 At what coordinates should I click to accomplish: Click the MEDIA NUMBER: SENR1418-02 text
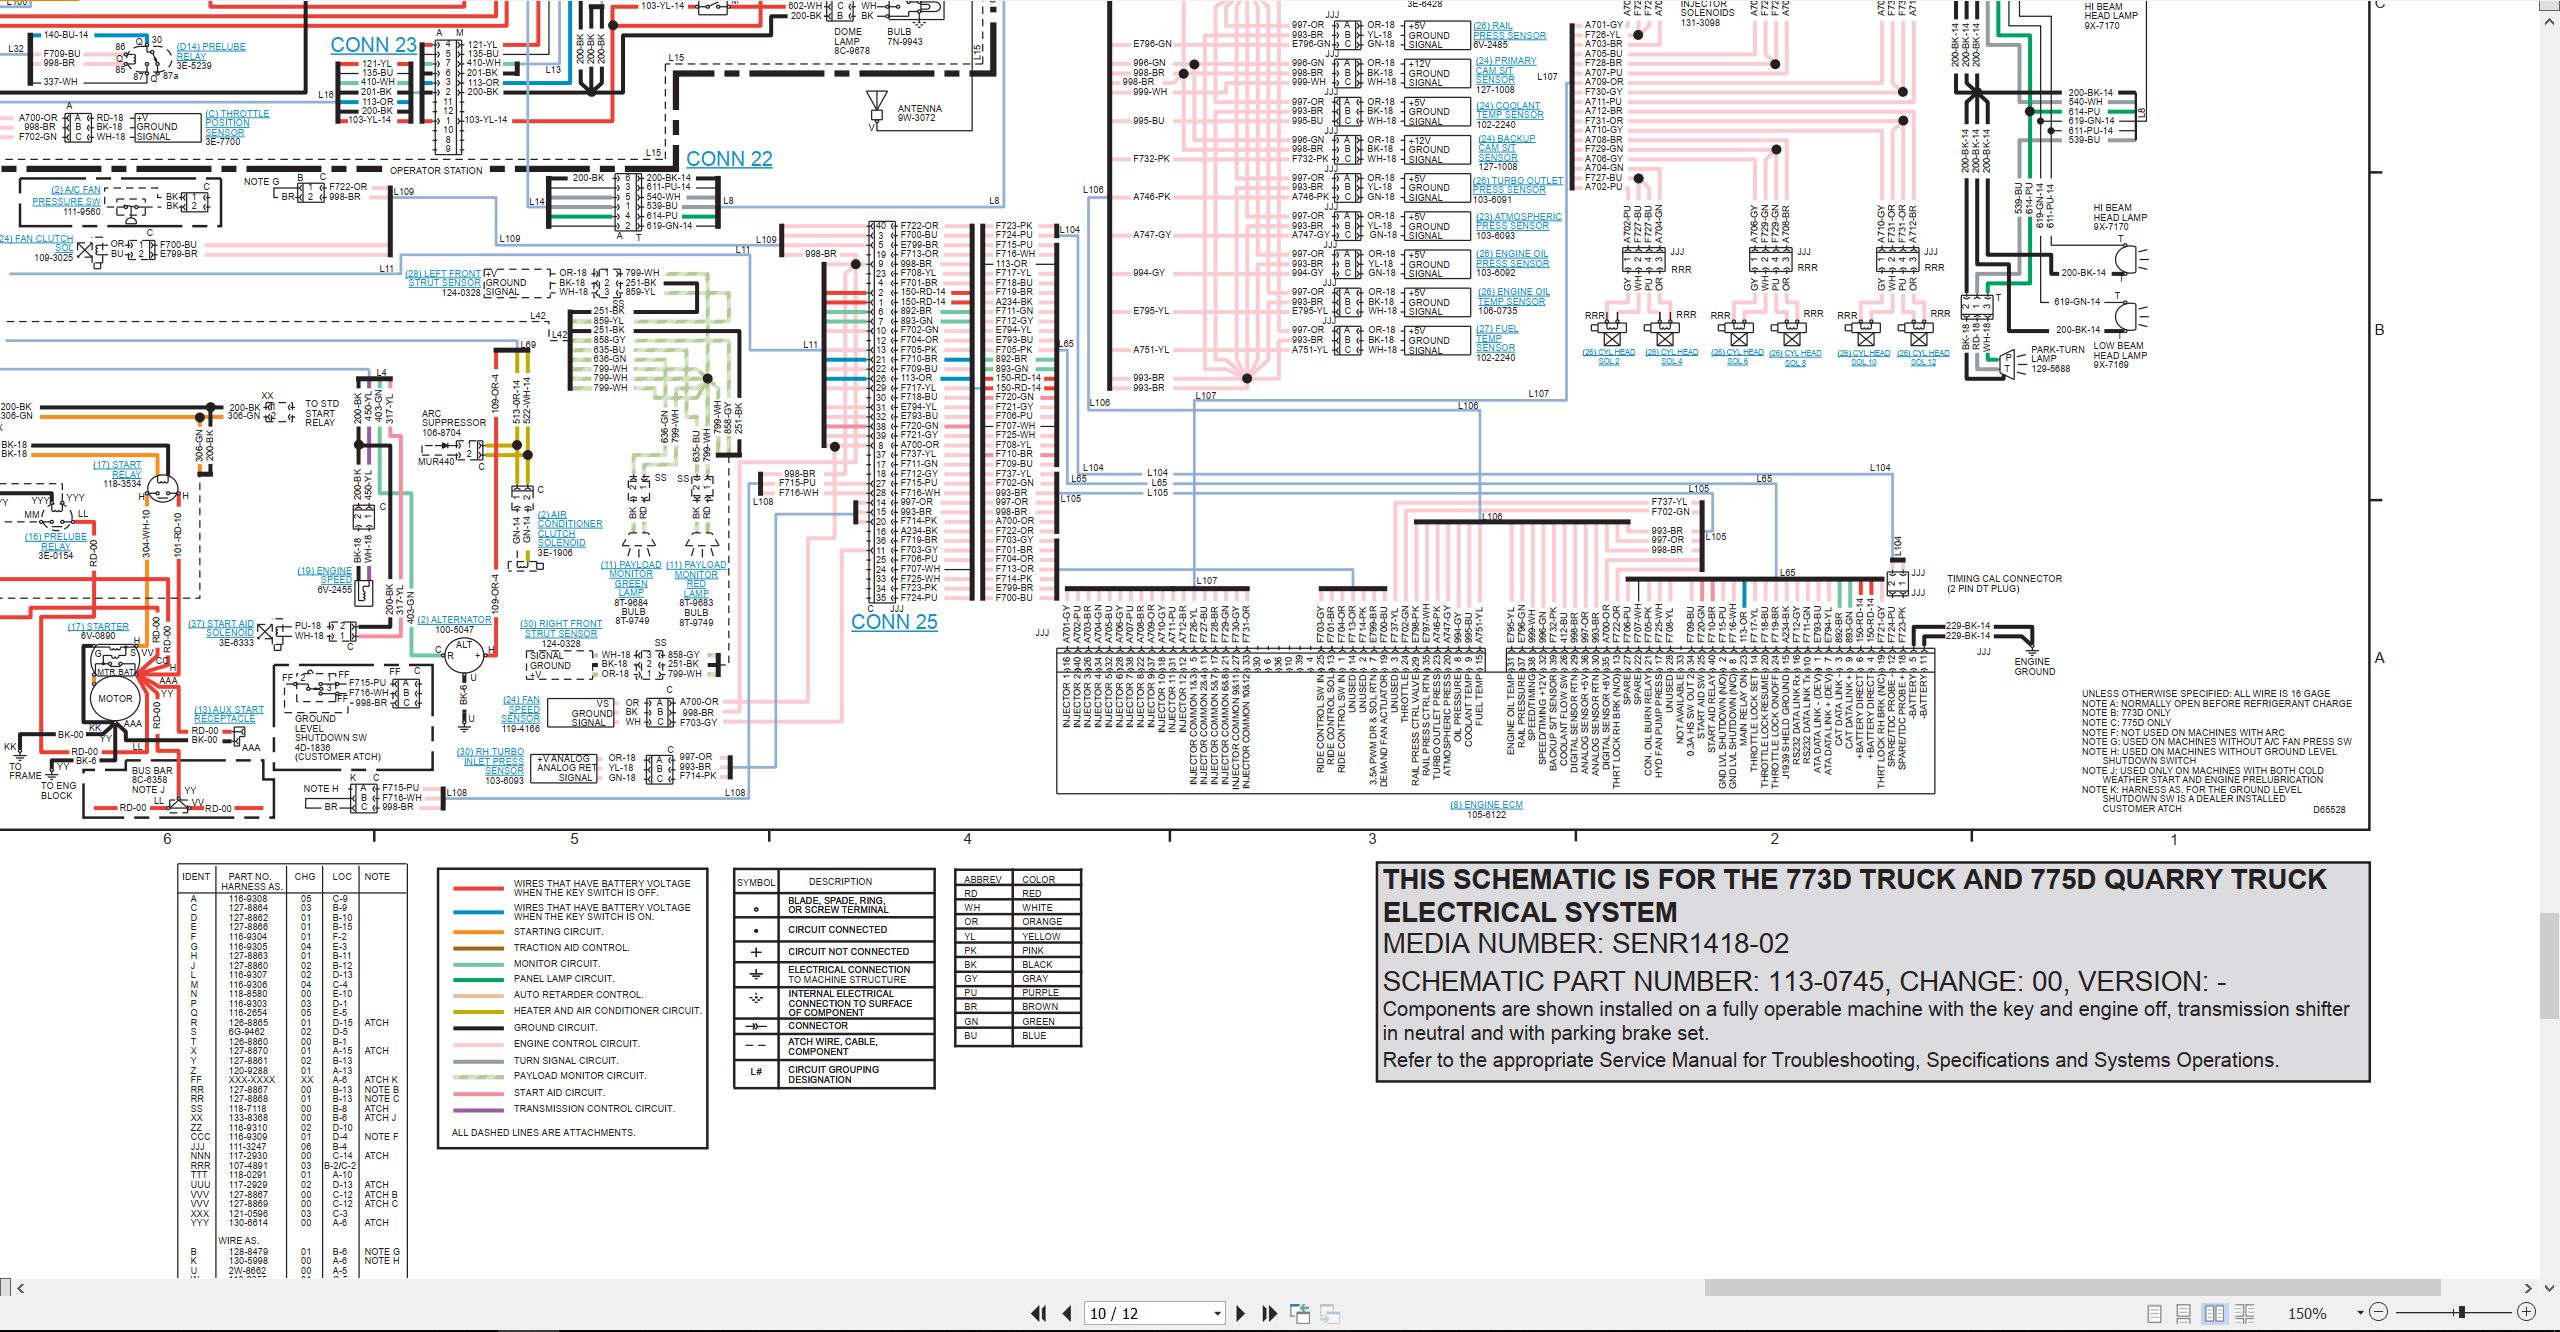(x=1585, y=944)
